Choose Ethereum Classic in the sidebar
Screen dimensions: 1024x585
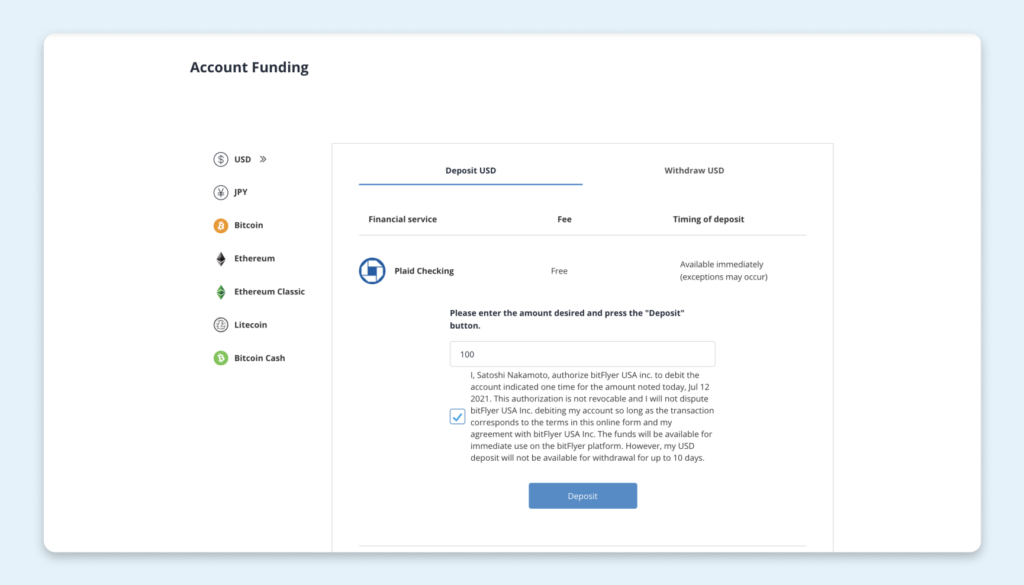click(269, 292)
